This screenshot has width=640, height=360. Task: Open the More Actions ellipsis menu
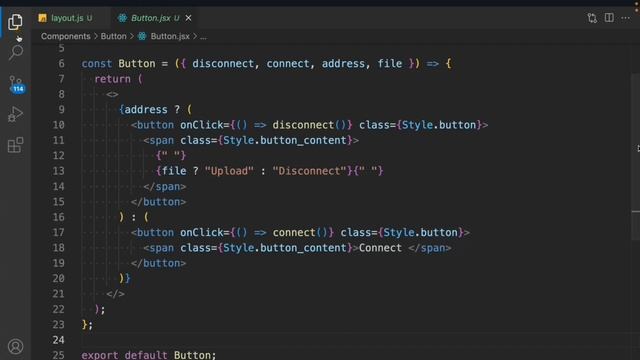click(625, 18)
